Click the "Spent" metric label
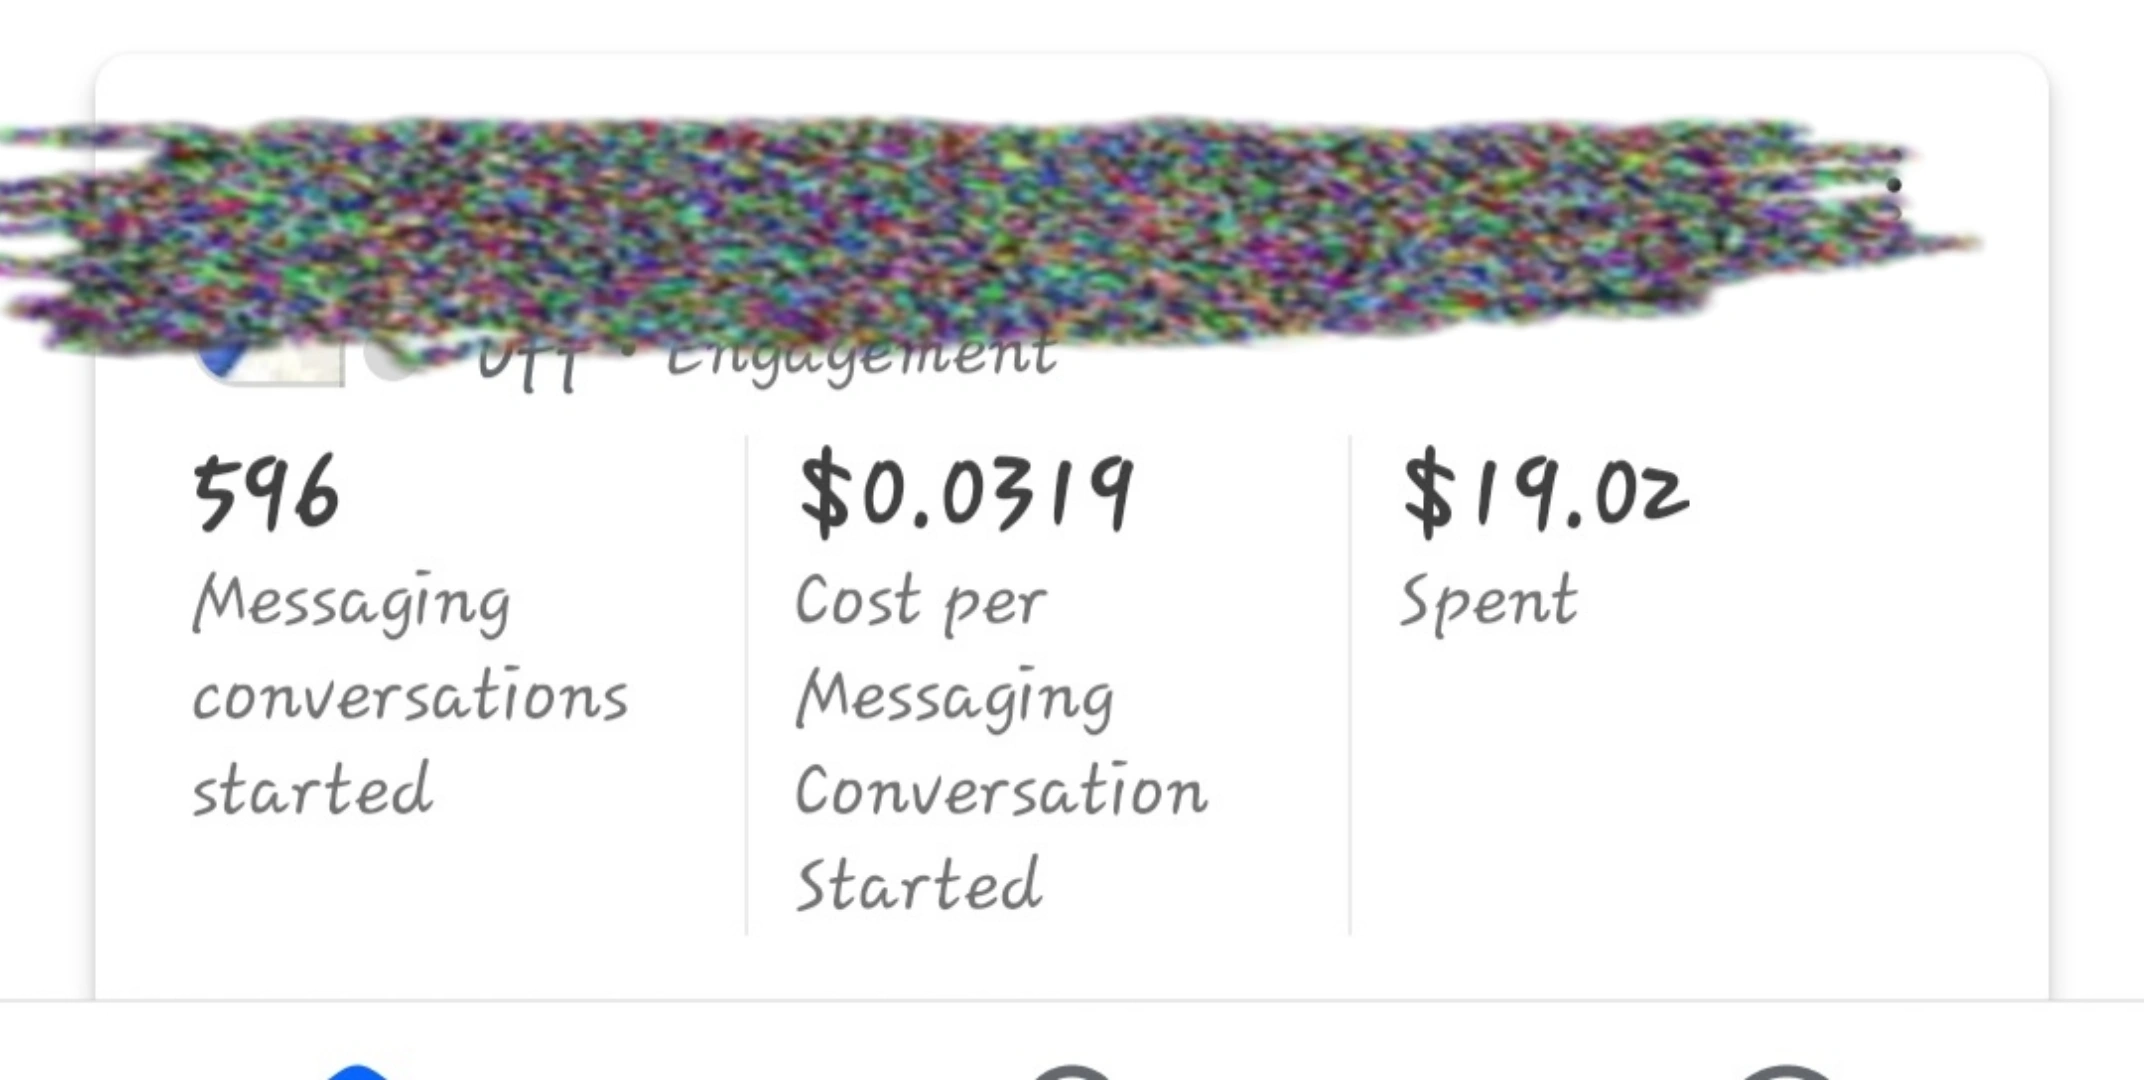Image resolution: width=2144 pixels, height=1080 pixels. pos(1487,601)
